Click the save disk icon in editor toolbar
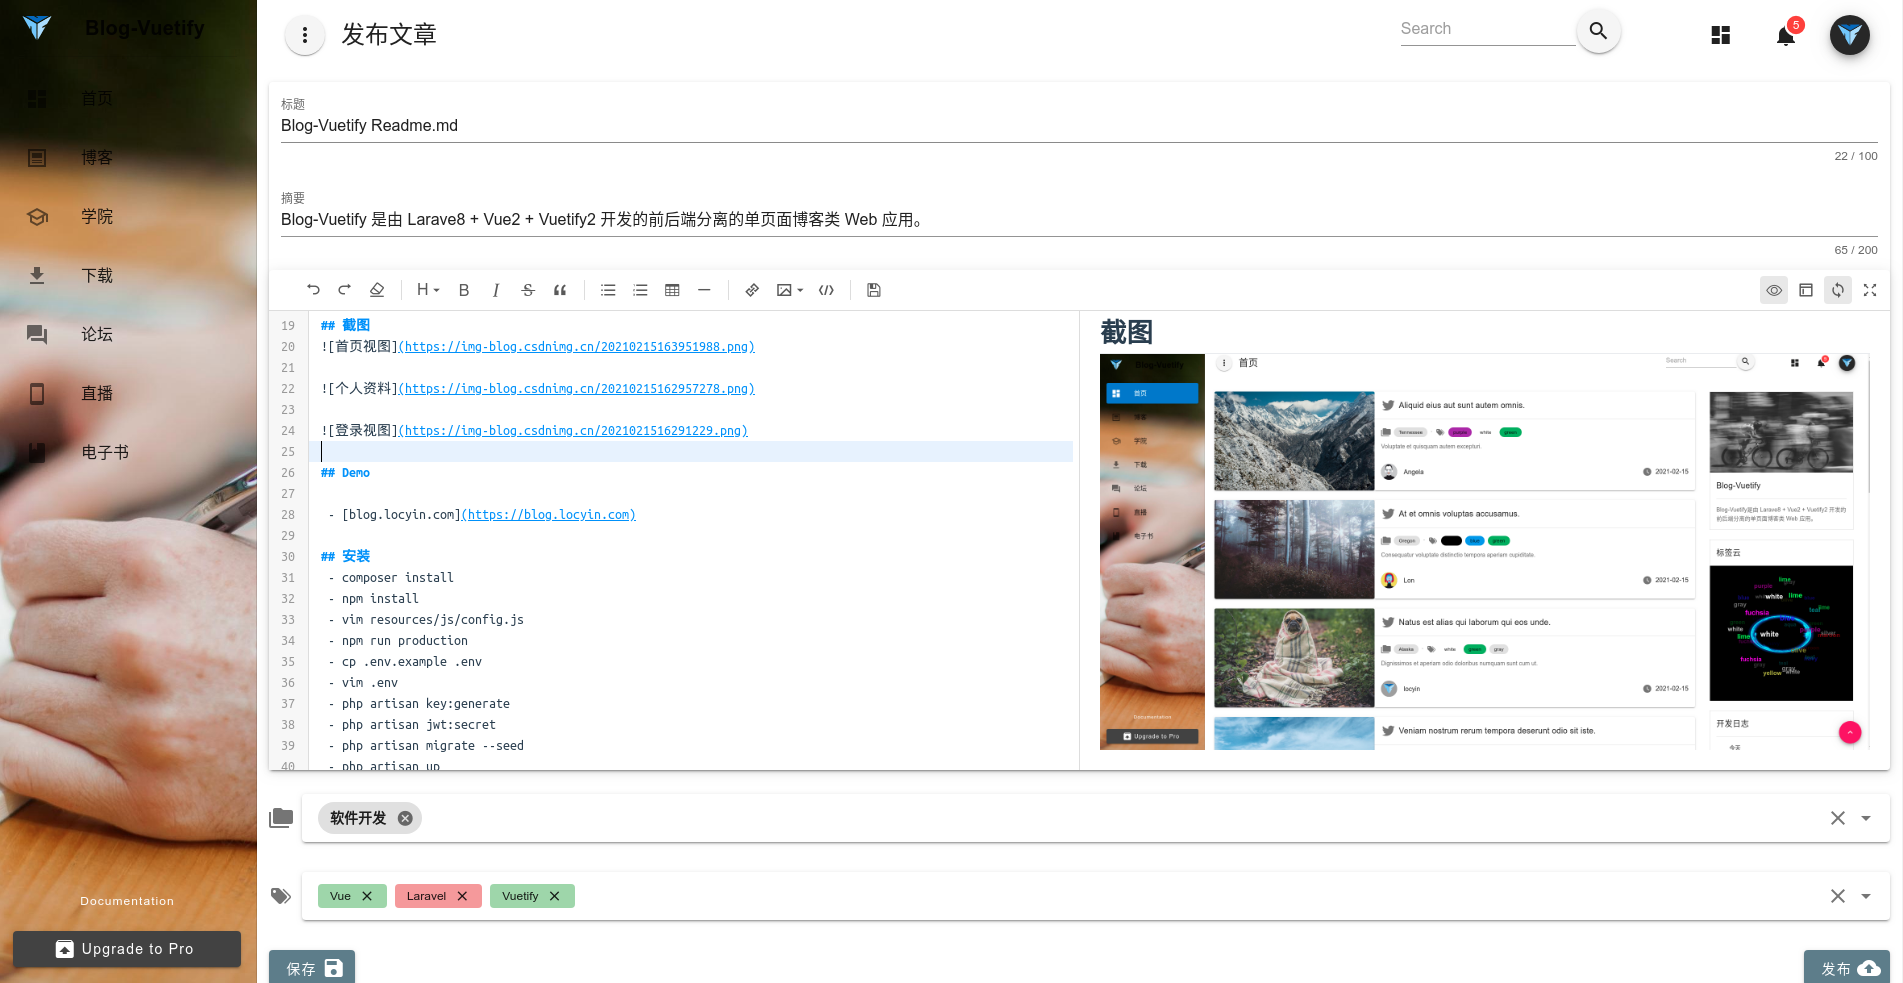This screenshot has height=983, width=1903. [x=874, y=290]
